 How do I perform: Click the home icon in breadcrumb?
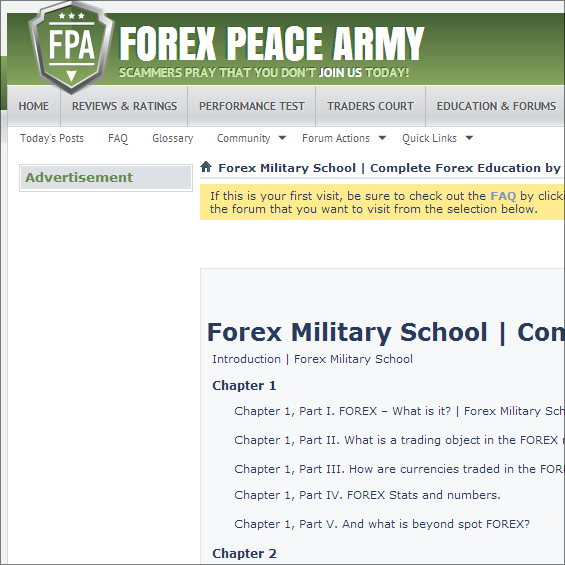(206, 167)
